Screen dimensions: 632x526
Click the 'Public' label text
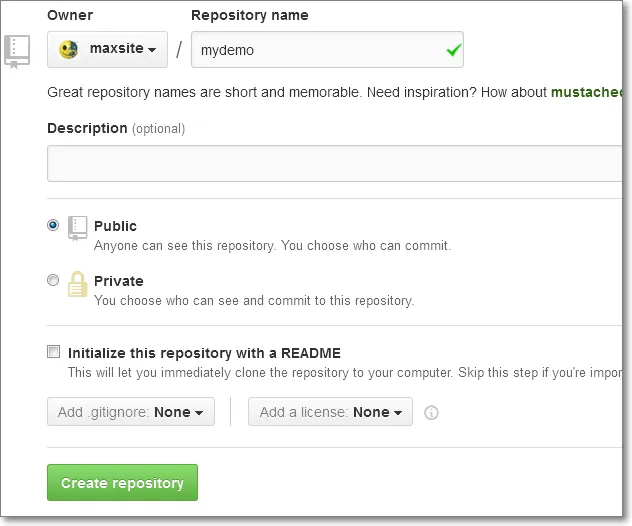tap(115, 226)
